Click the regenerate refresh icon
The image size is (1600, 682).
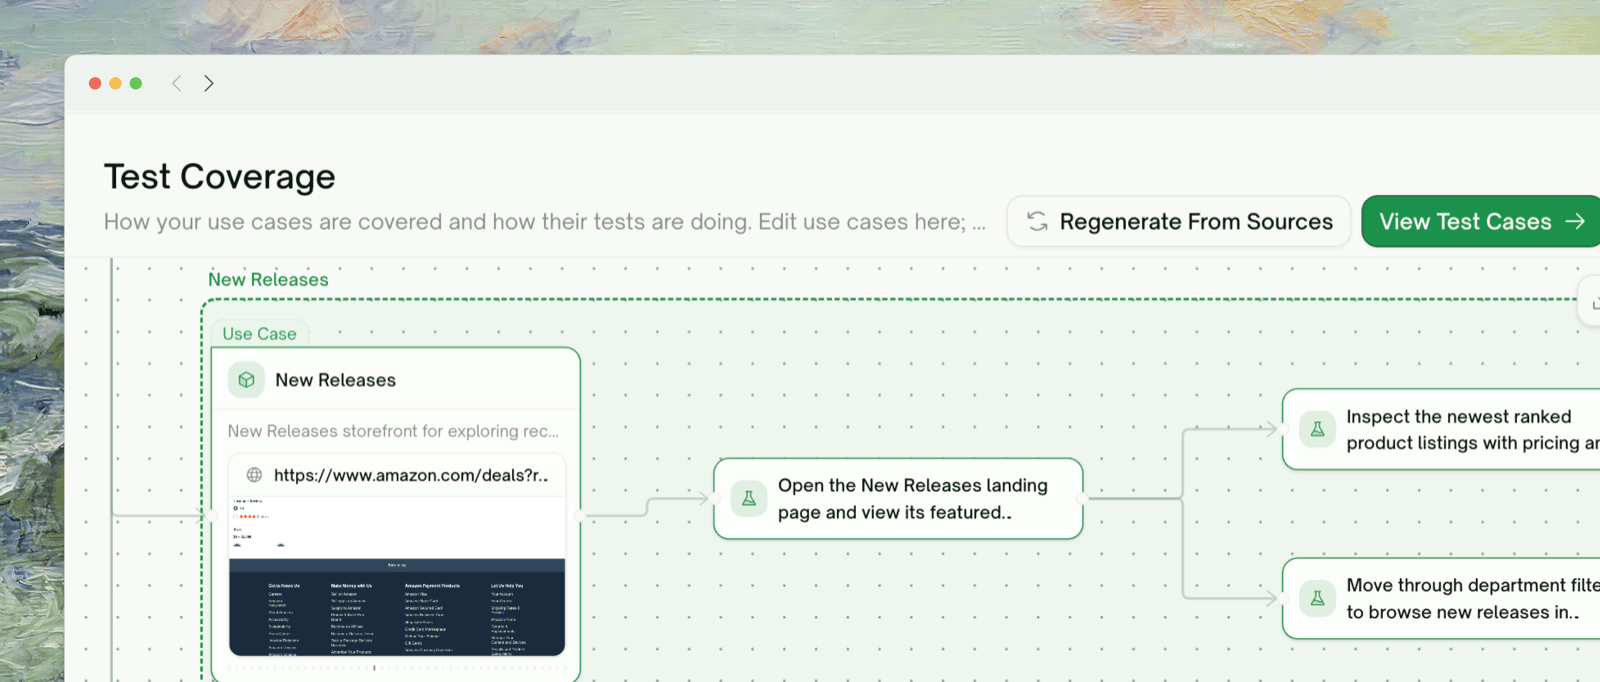coord(1037,221)
